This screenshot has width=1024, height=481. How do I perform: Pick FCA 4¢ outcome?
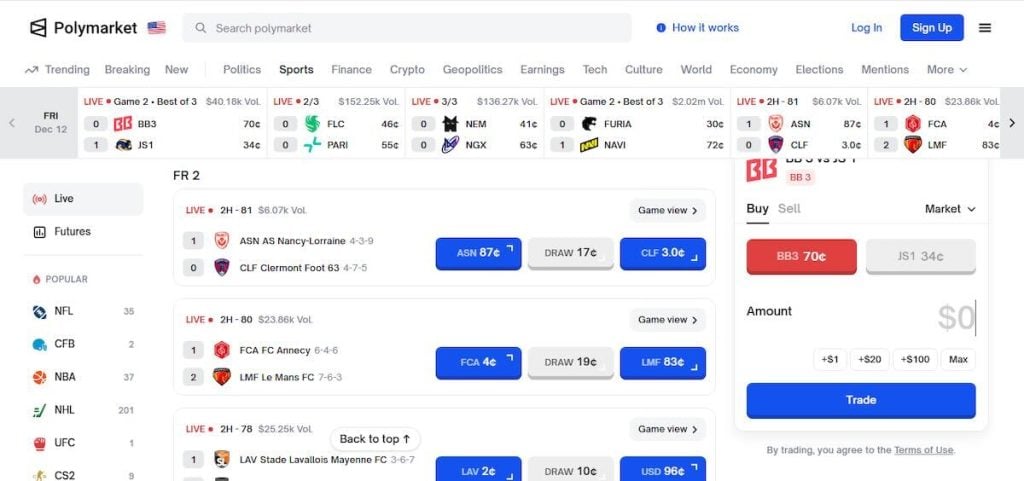click(x=479, y=362)
